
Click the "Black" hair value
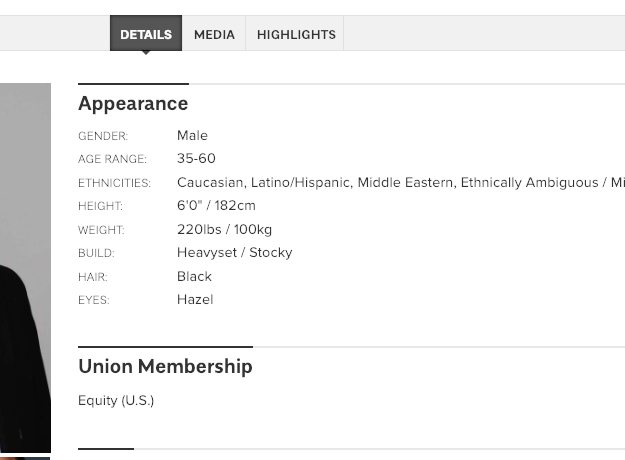click(x=194, y=277)
